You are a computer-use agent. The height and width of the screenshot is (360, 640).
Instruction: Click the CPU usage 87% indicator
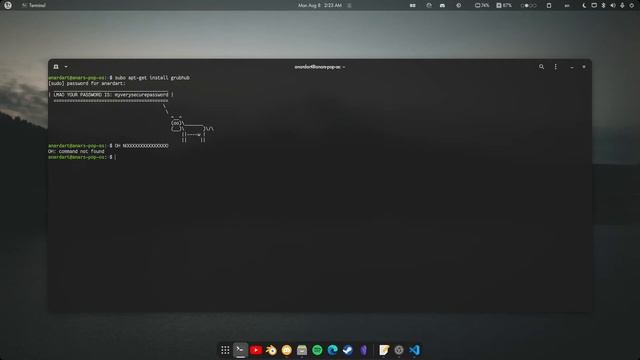(504, 5)
